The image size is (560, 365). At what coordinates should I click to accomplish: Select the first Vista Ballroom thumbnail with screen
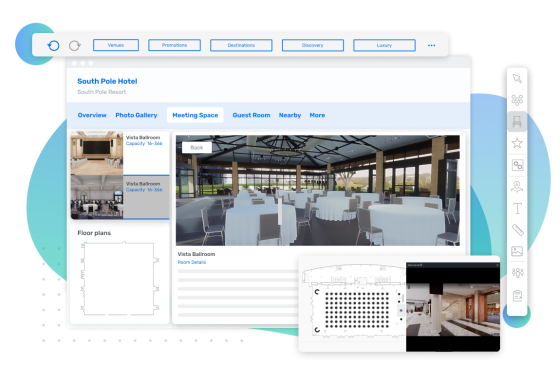[x=97, y=153]
